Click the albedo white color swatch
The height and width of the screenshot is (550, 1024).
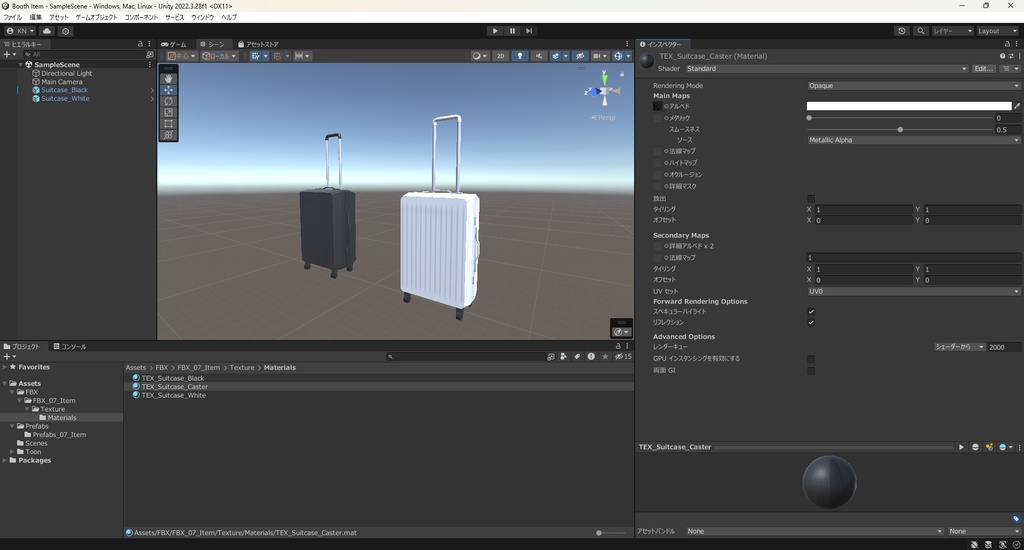pos(908,105)
